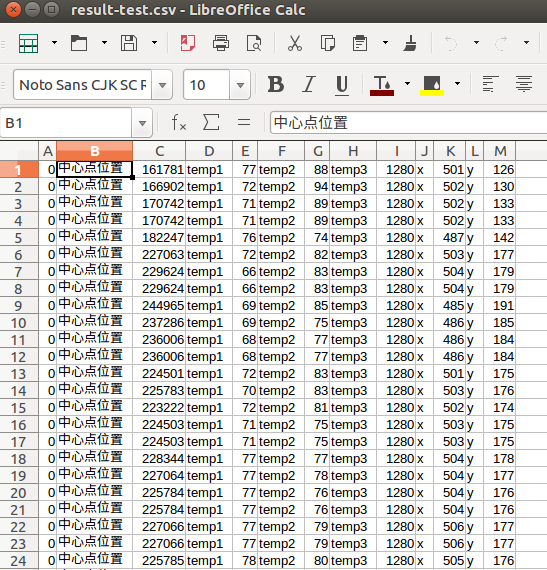Click the Open file folder icon
Viewport: 547px width, 570px height.
coord(79,43)
